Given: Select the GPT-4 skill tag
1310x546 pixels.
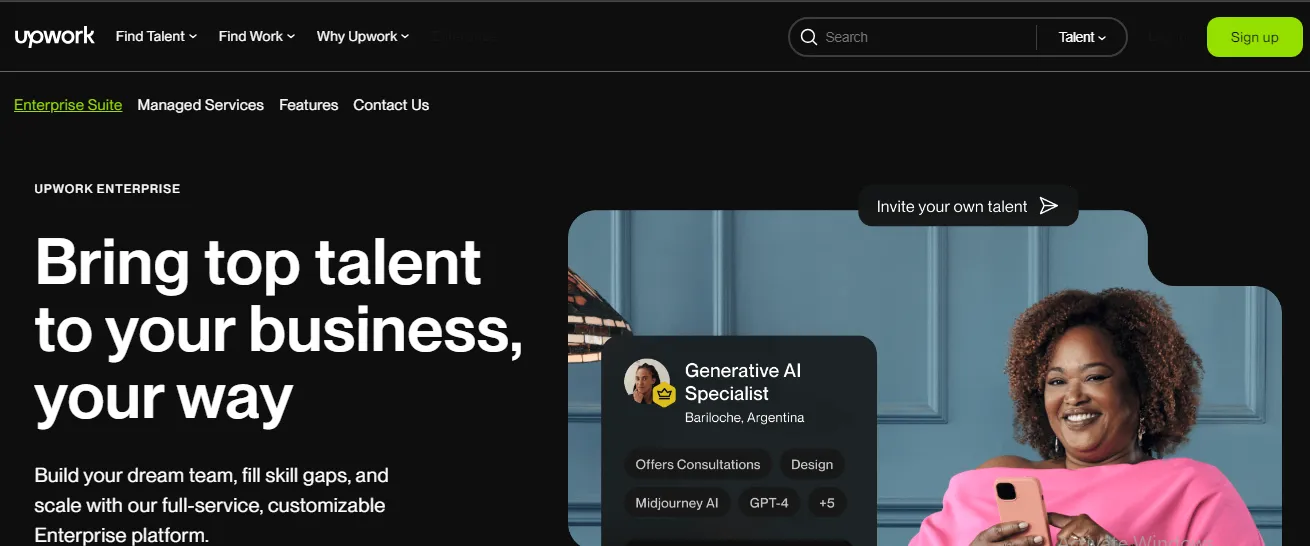Looking at the screenshot, I should [769, 503].
